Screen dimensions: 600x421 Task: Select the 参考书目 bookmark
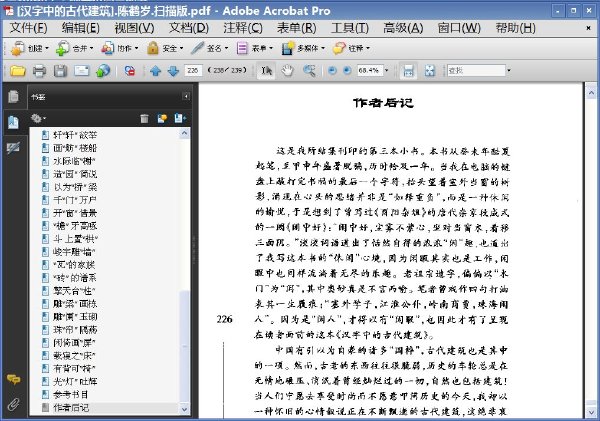(x=71, y=394)
